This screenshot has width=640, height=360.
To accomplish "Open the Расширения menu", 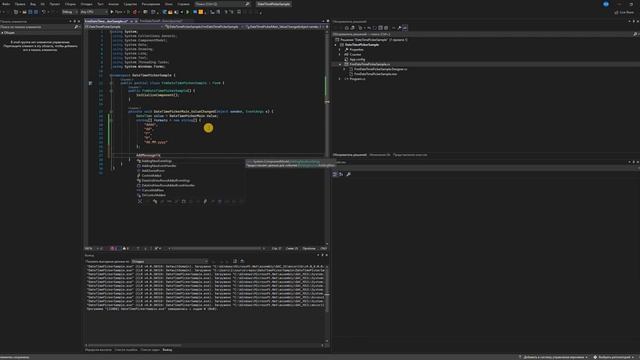I will coord(151,4).
